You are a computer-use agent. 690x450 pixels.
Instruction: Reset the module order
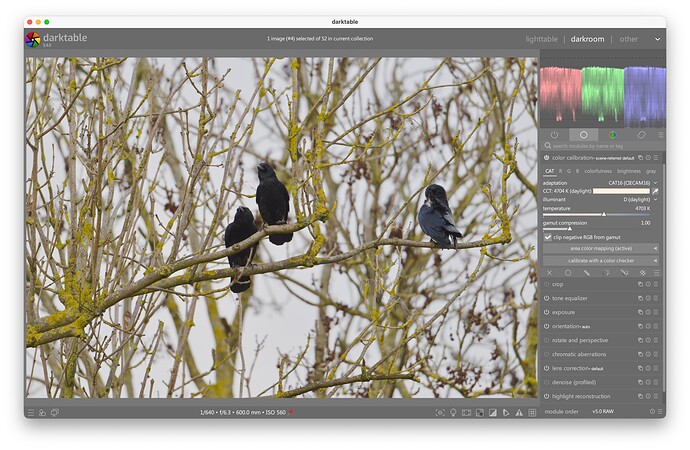click(x=652, y=412)
